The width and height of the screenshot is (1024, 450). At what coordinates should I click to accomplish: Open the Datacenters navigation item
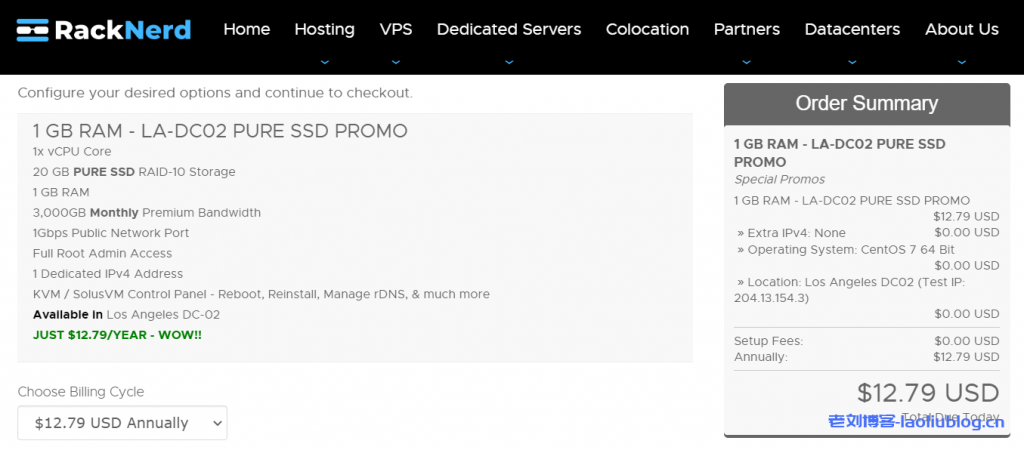point(852,29)
